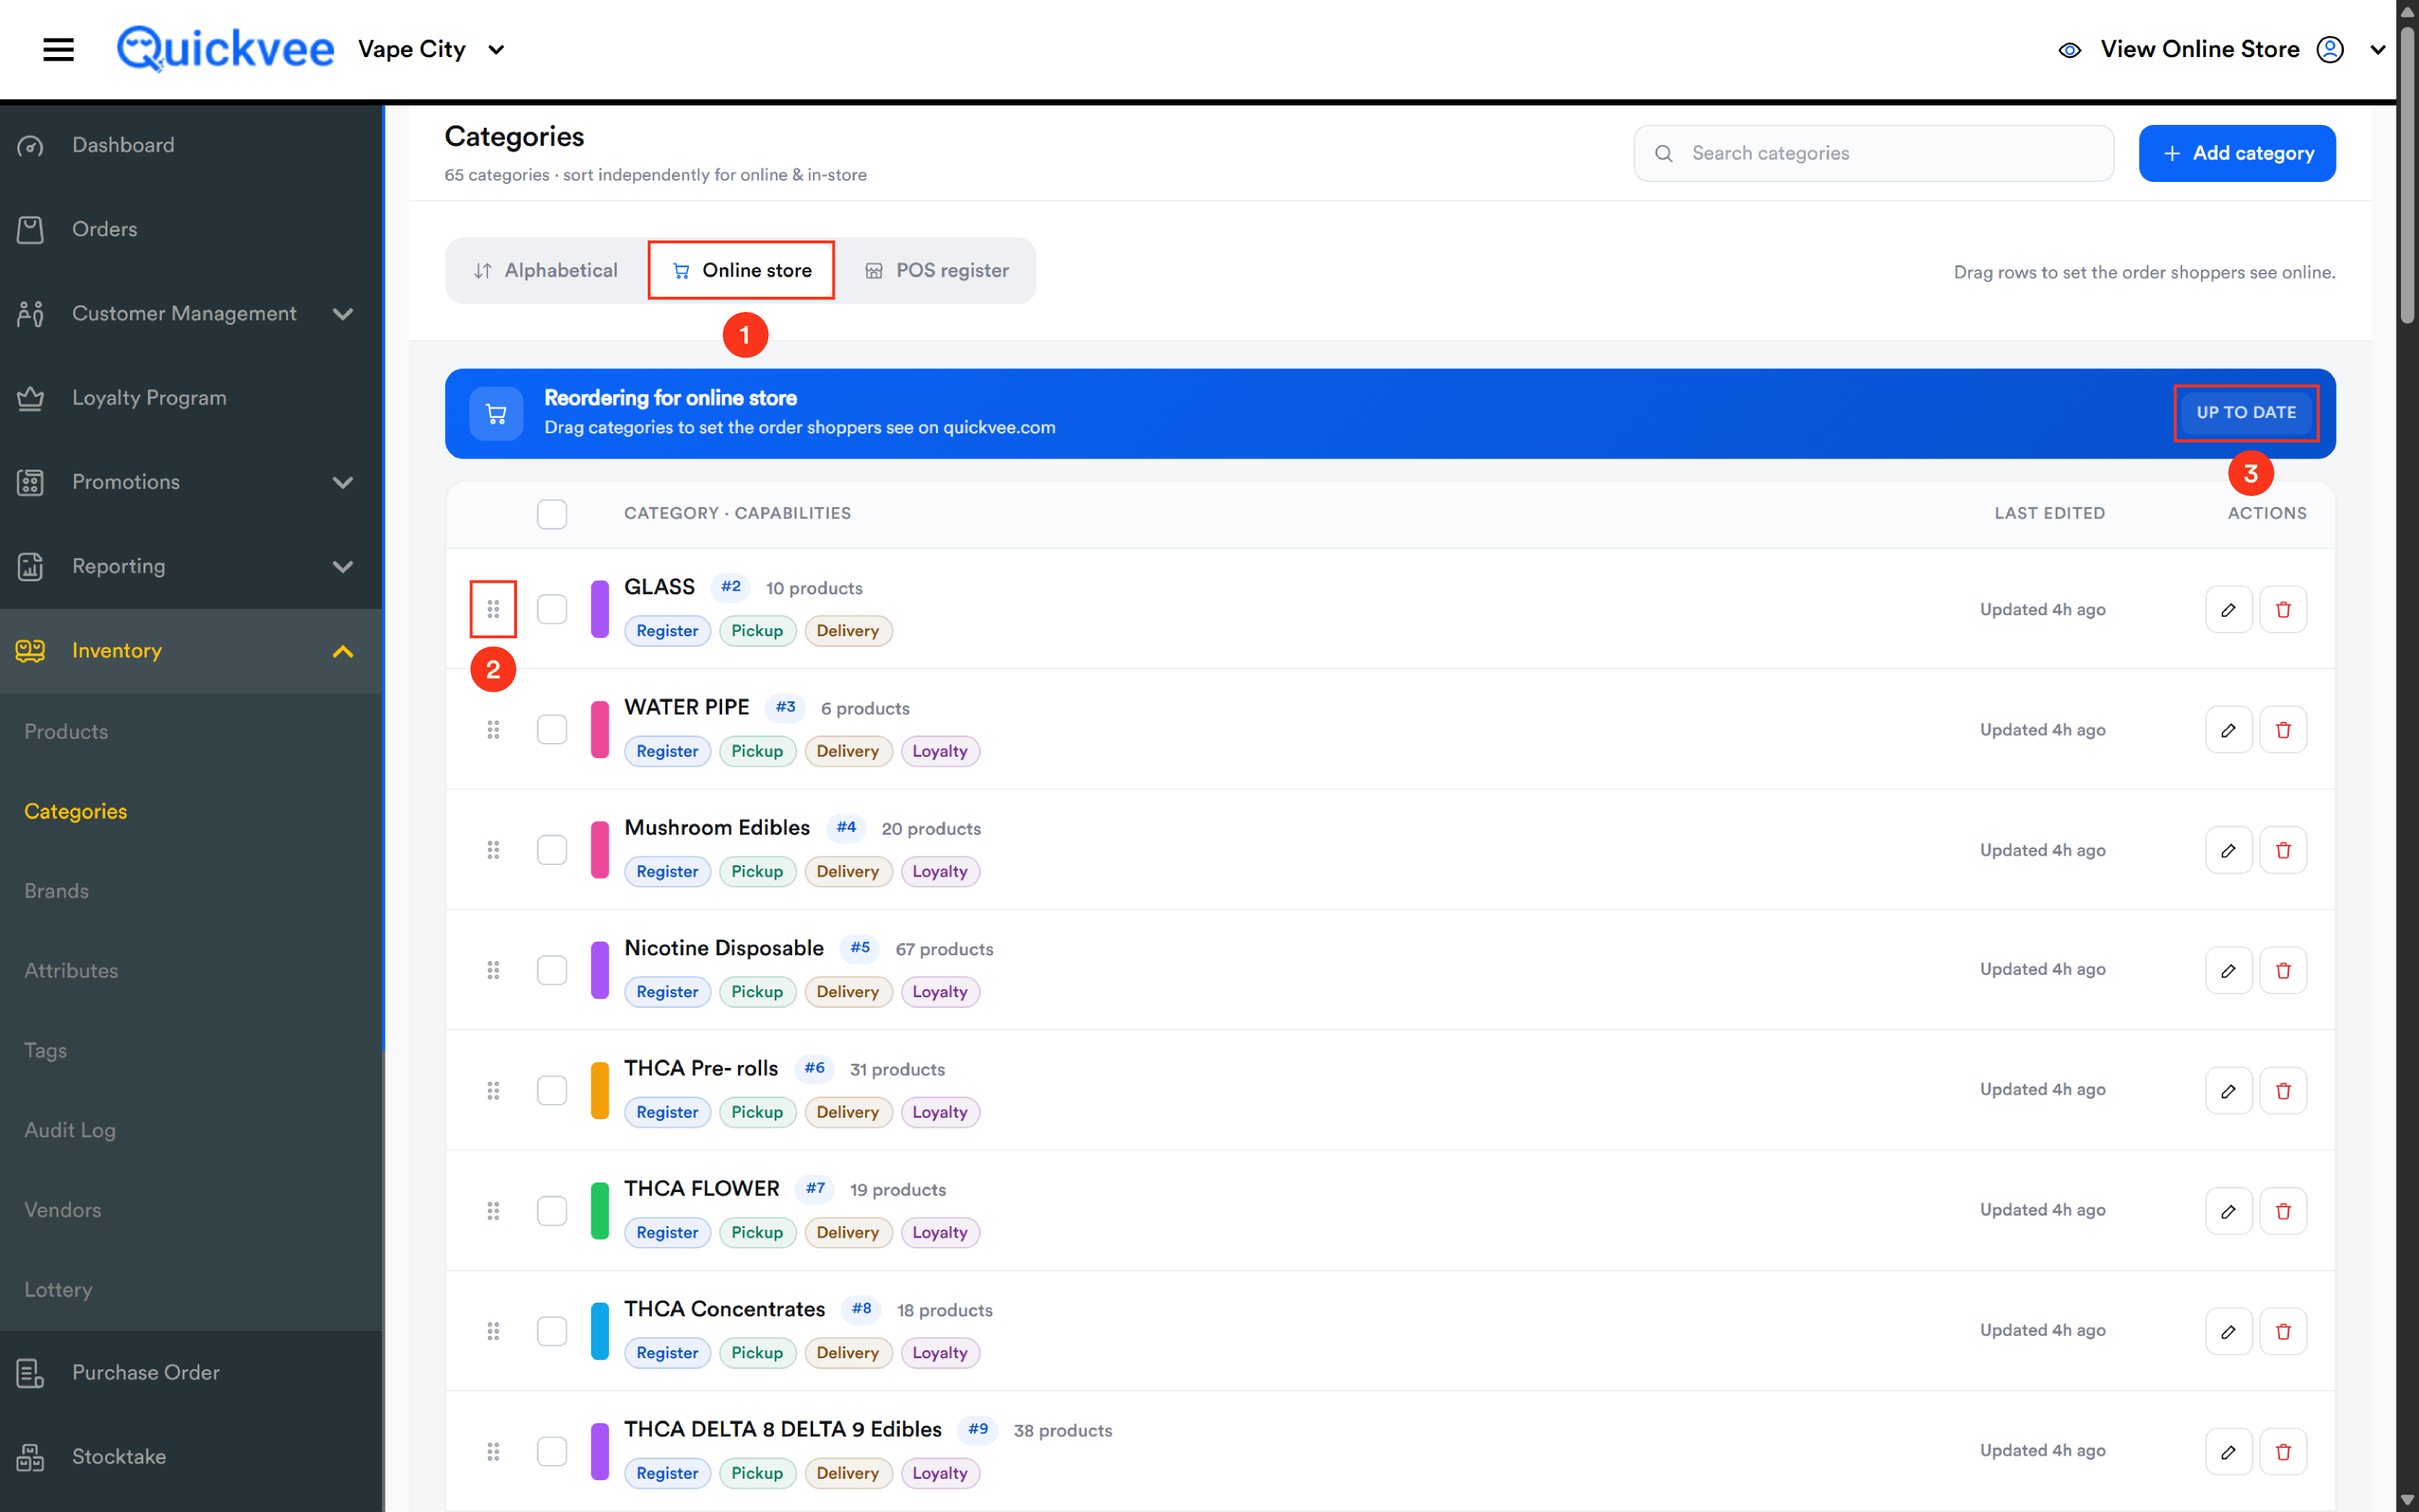Viewport: 2419px width, 1512px height.
Task: Edit the THCA FLOWER category
Action: [2228, 1211]
